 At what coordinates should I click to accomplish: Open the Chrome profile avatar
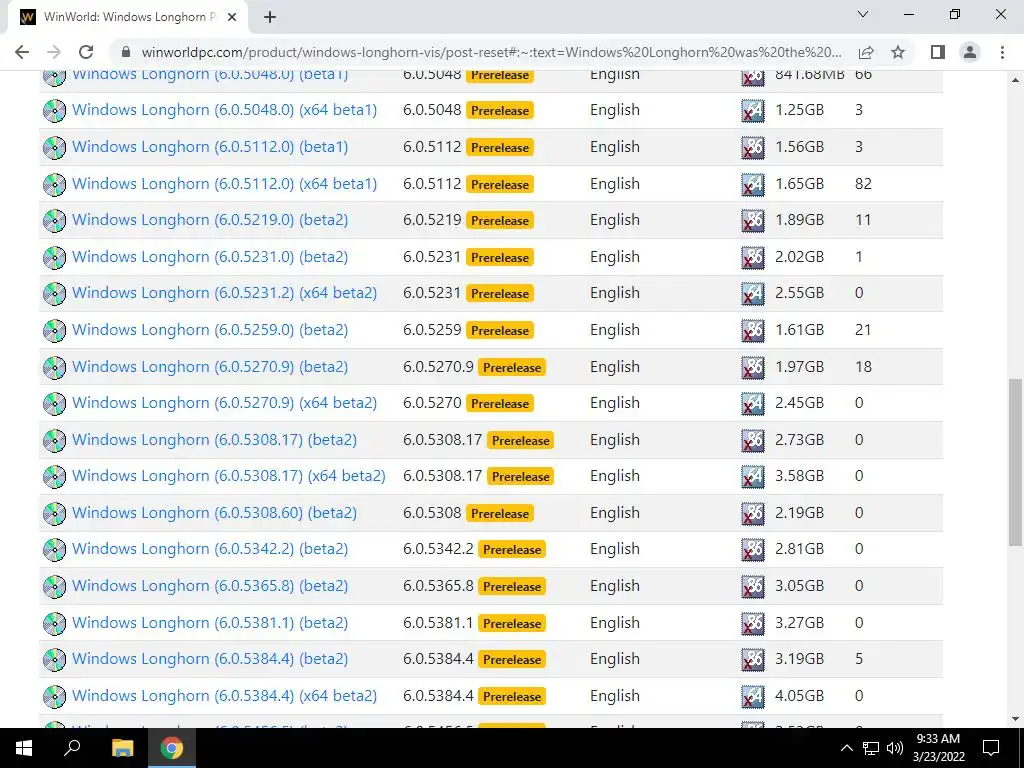pos(970,52)
